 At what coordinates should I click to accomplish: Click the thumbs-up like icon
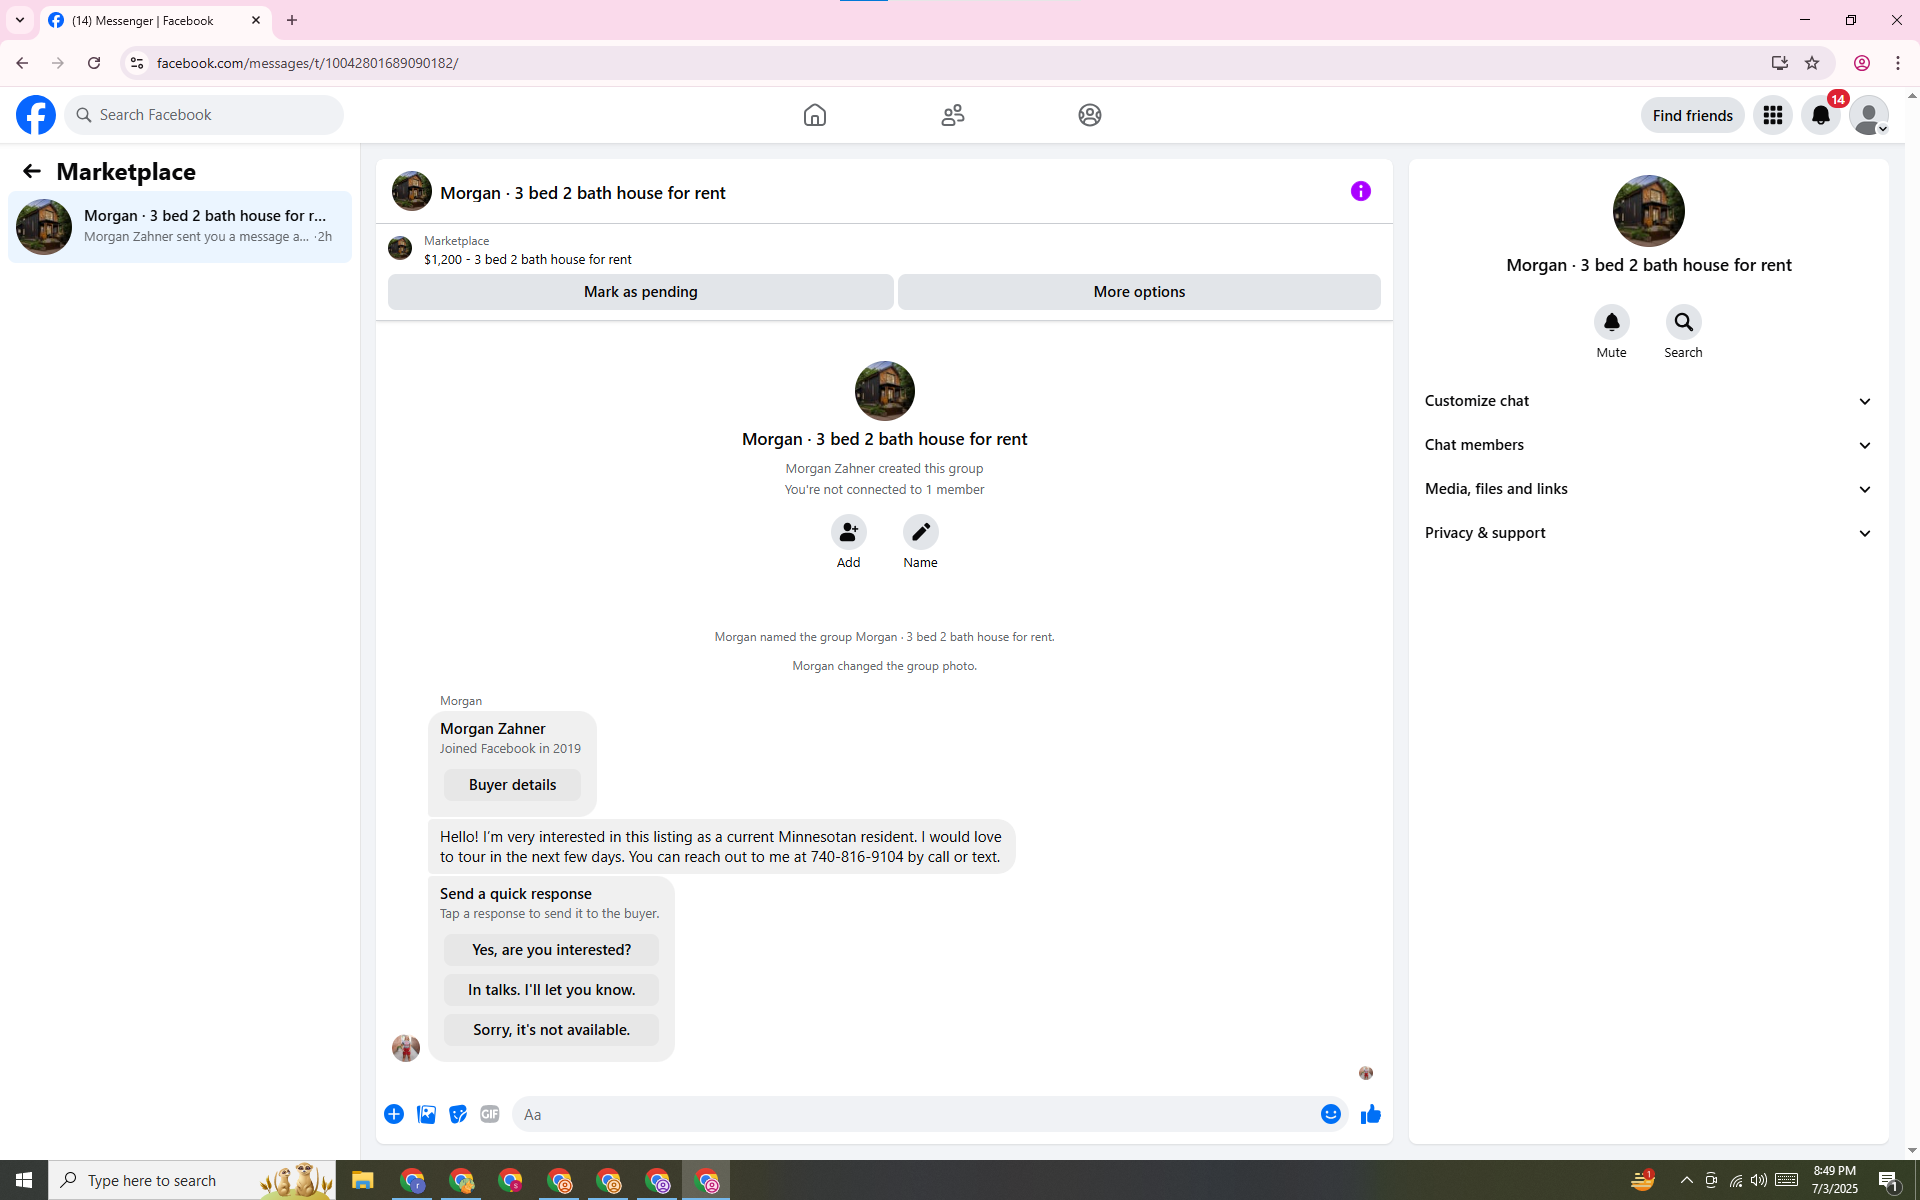(x=1370, y=1114)
